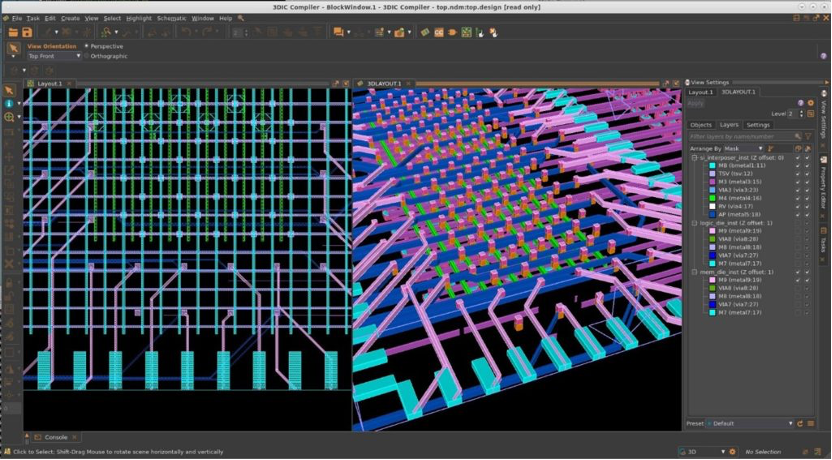This screenshot has width=832, height=460.
Task: Click the search icon next to the Help menu
Action: pyautogui.click(x=241, y=18)
